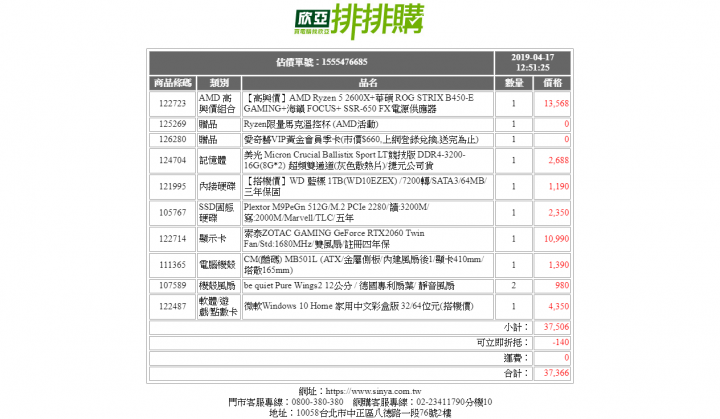Click the price 2,350
The width and height of the screenshot is (720, 419).
pyautogui.click(x=558, y=213)
